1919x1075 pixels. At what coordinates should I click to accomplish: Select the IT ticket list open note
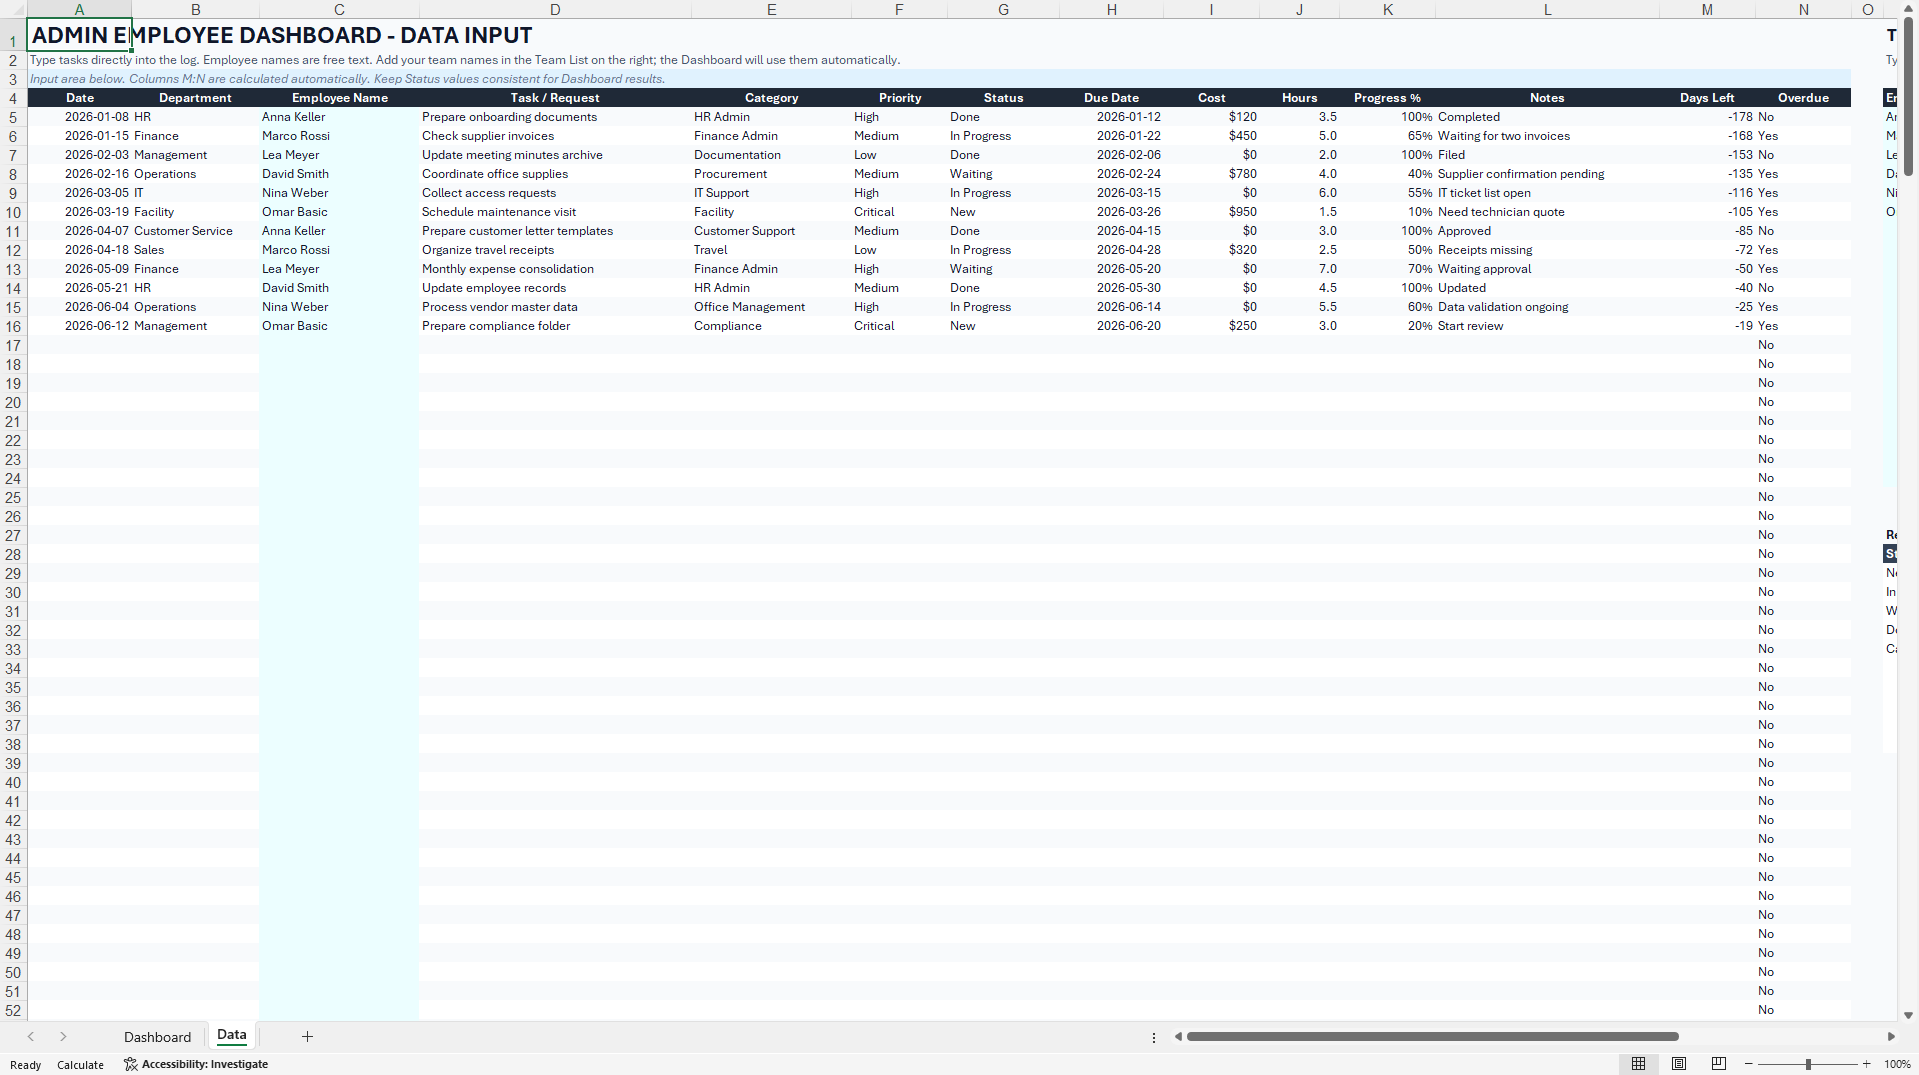pyautogui.click(x=1547, y=193)
